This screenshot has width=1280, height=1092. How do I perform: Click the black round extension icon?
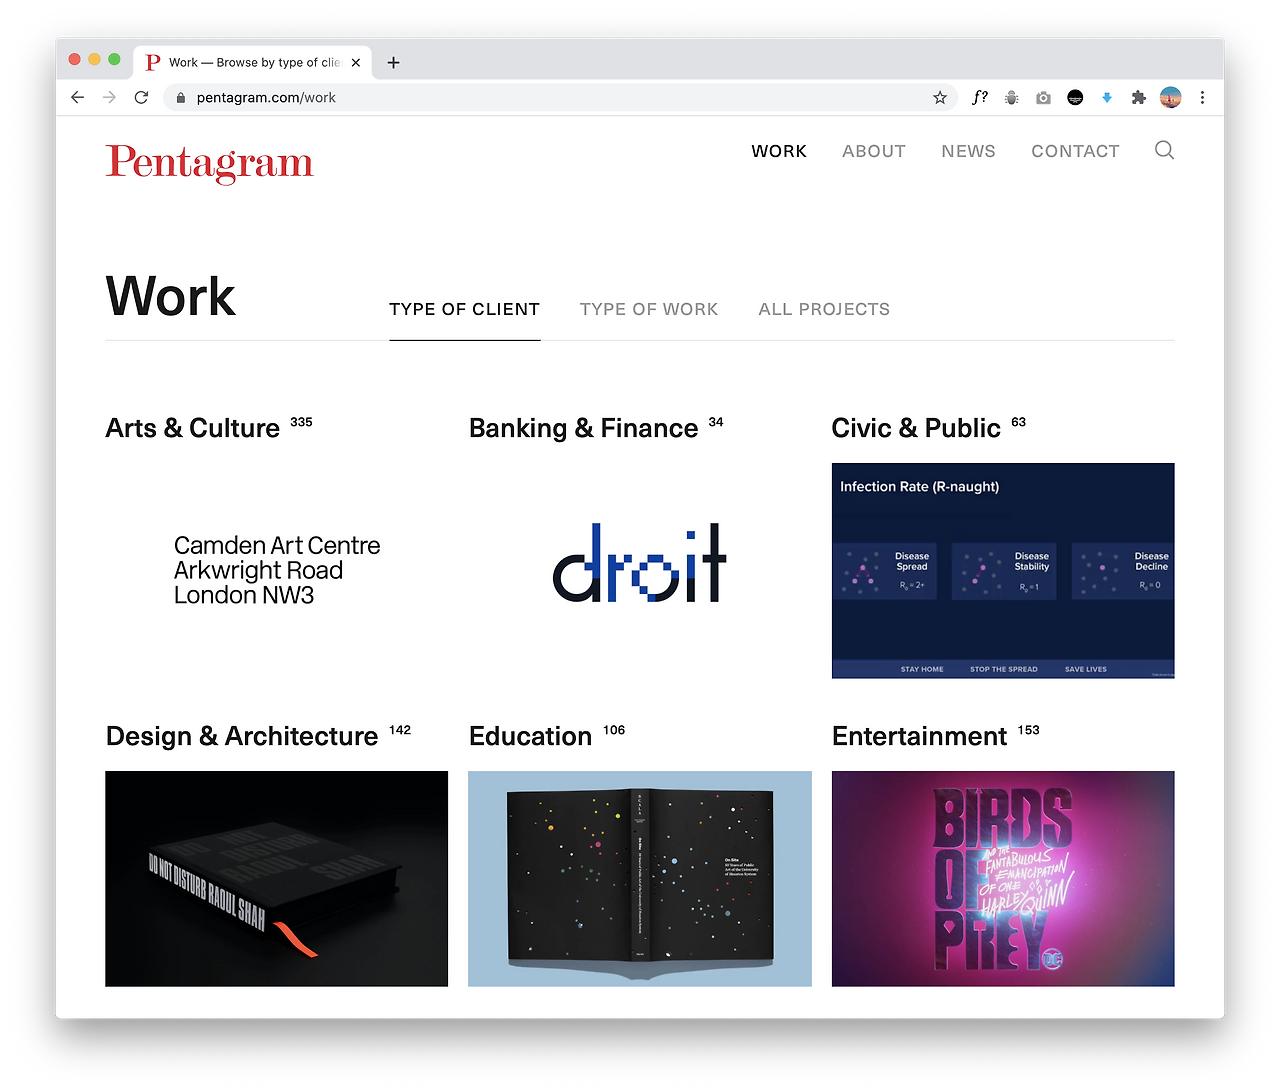1075,97
